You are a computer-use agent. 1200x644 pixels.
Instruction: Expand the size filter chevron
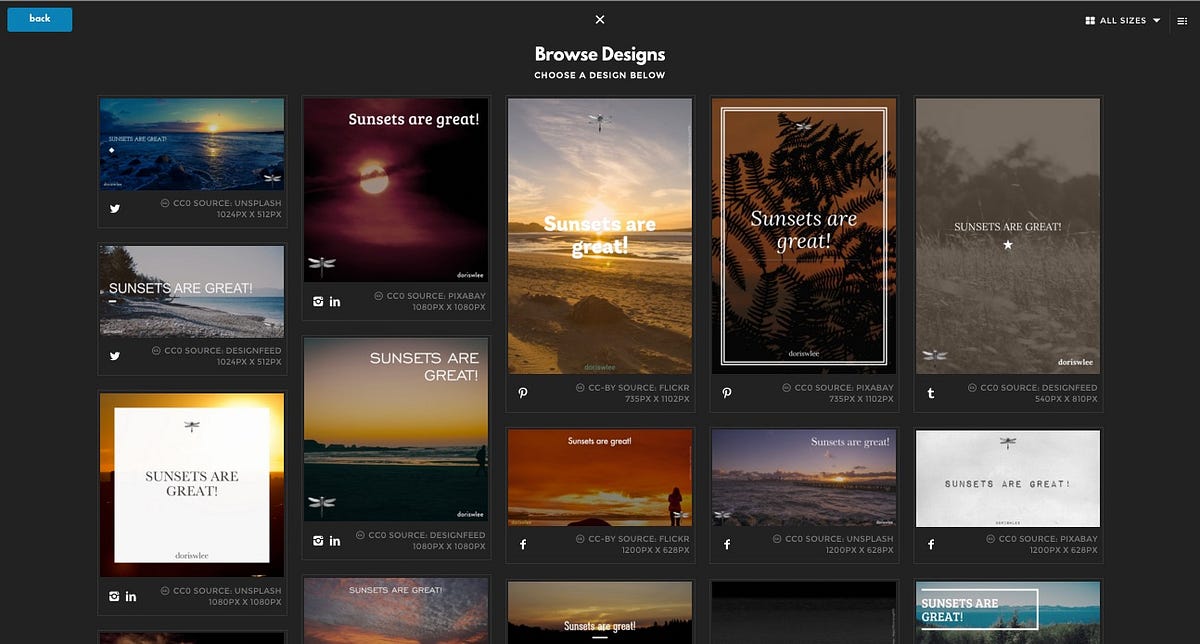pyautogui.click(x=1156, y=20)
